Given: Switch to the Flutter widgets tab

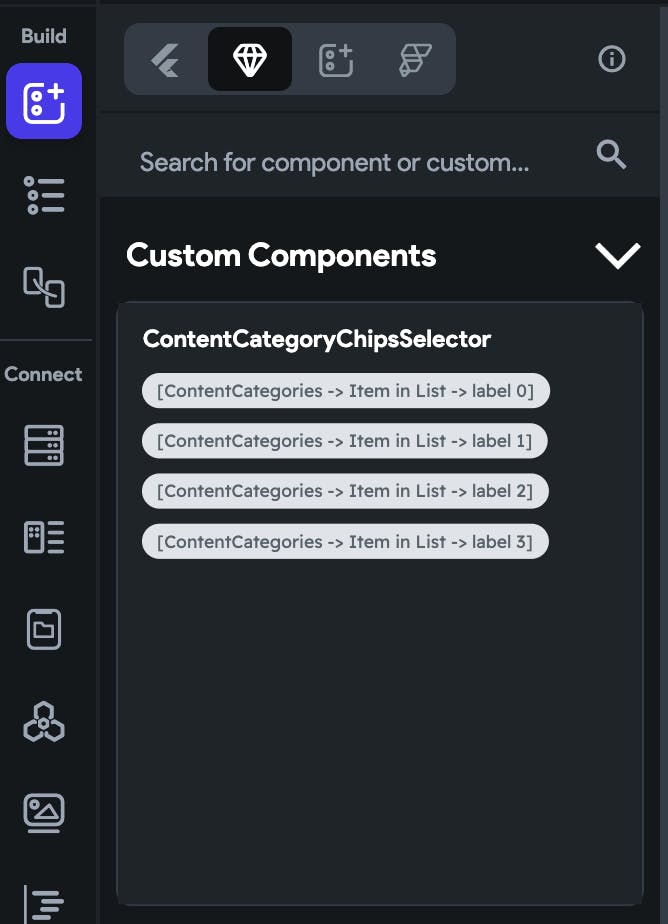Looking at the screenshot, I should (x=167, y=59).
